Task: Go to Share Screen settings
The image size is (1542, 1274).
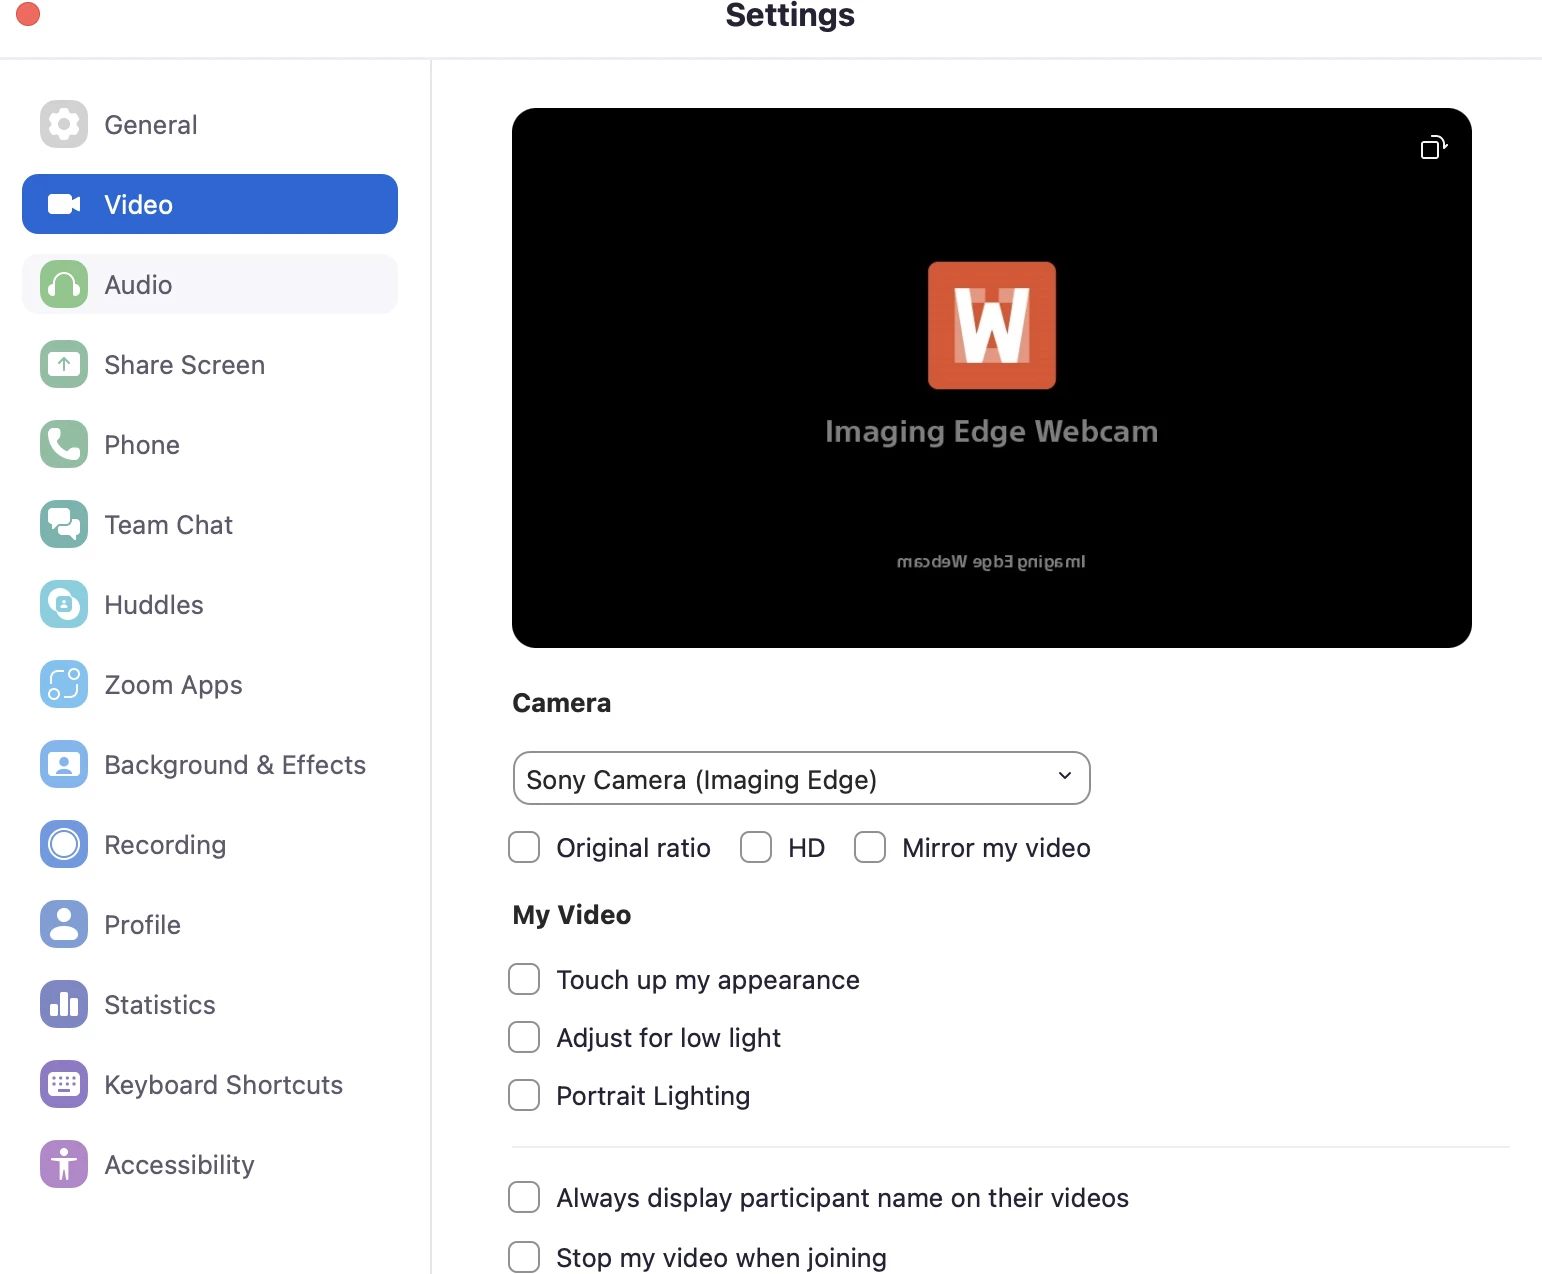Action: click(x=210, y=364)
